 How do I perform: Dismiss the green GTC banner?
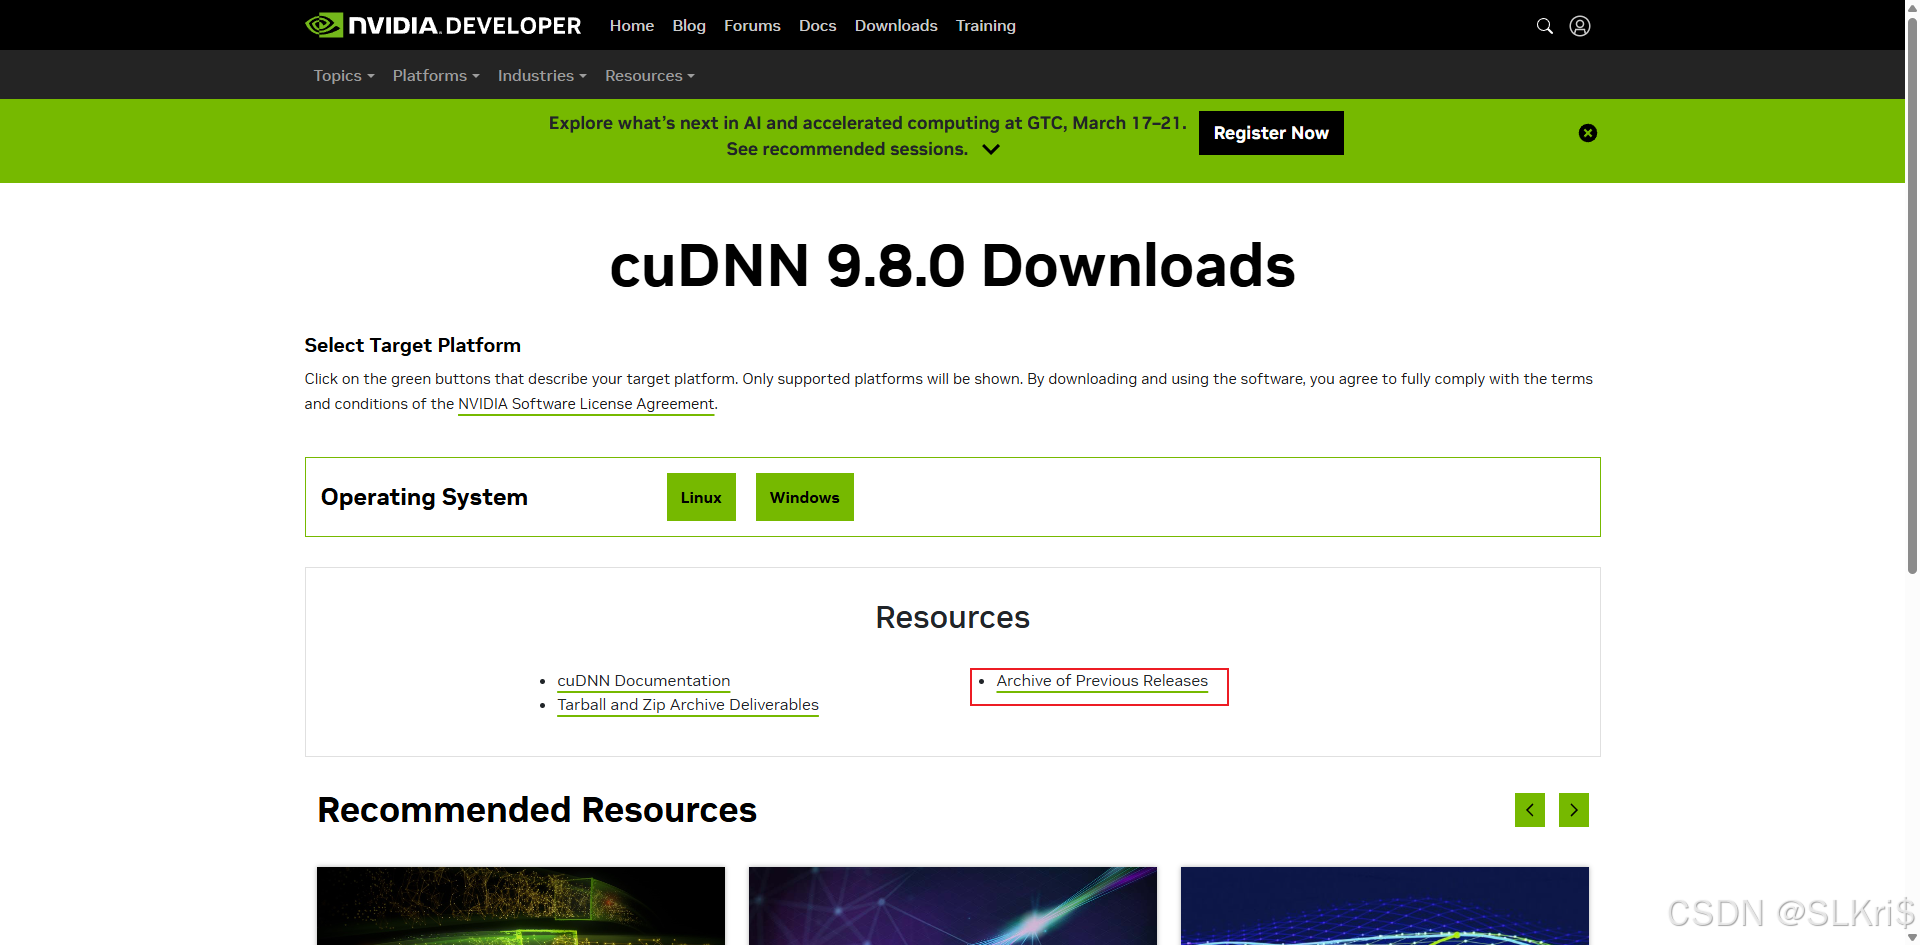click(1588, 133)
